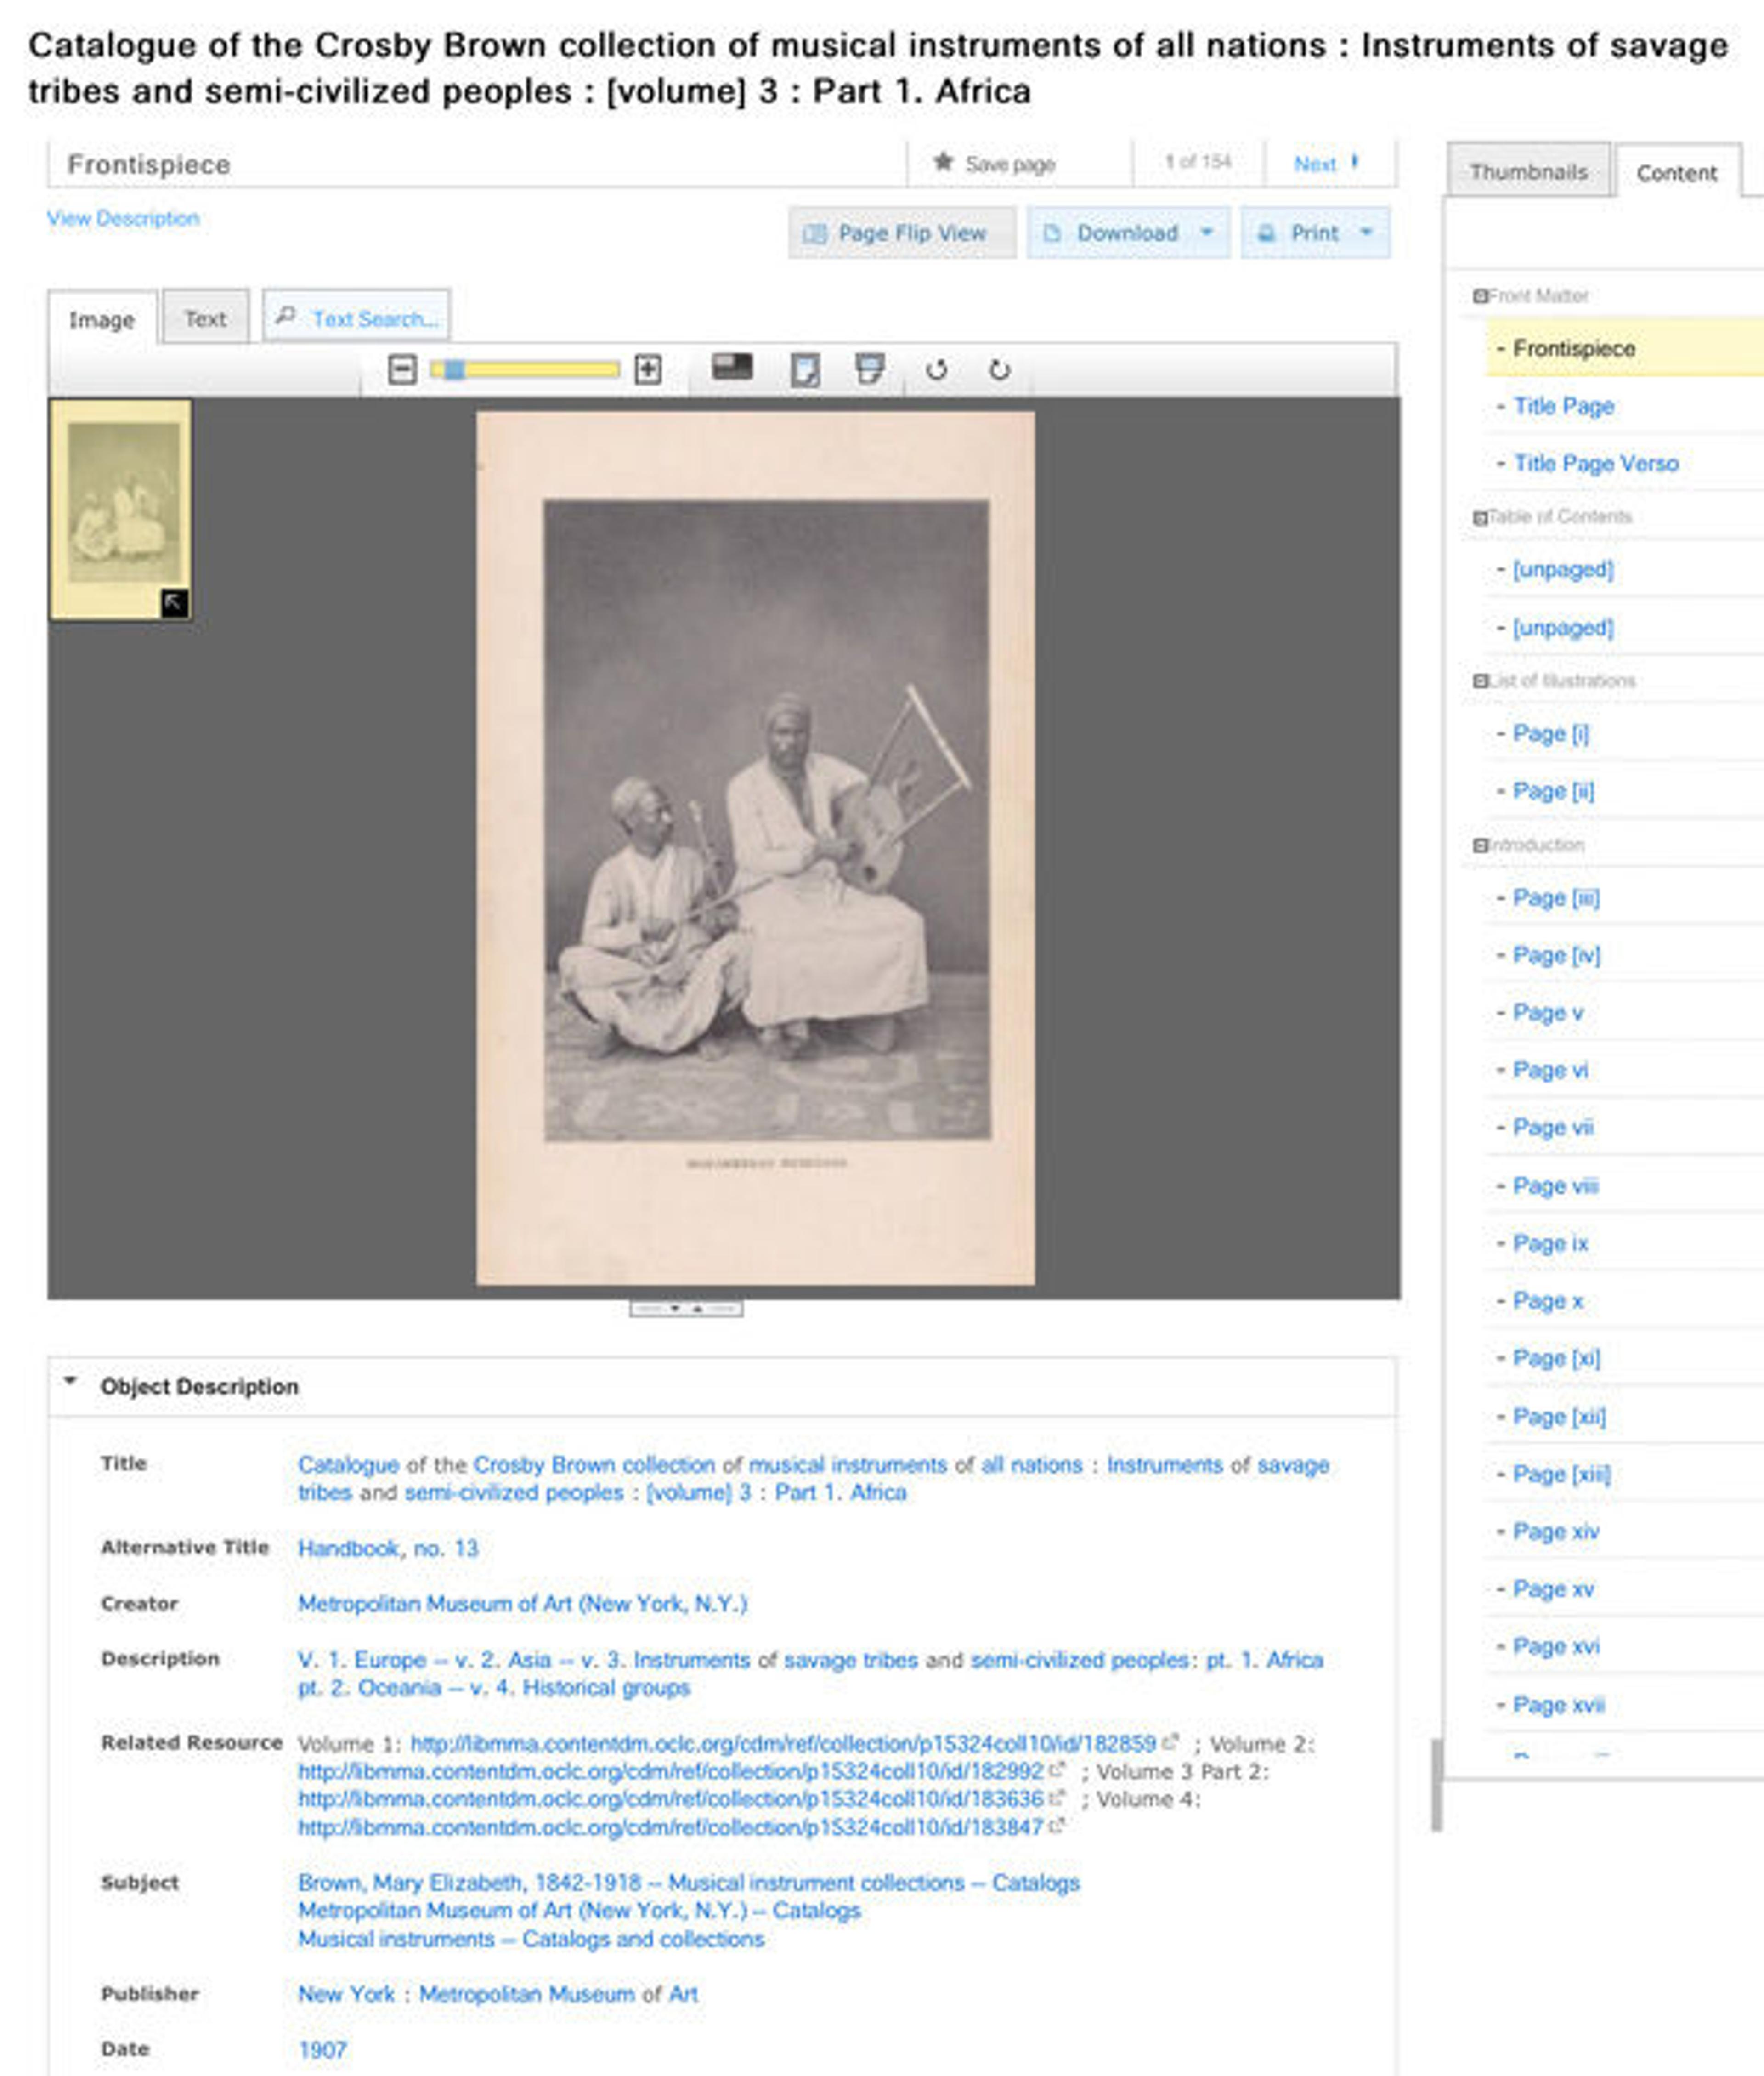This screenshot has width=1764, height=2076.
Task: Collapse the Object Description panel
Action: [70, 1381]
